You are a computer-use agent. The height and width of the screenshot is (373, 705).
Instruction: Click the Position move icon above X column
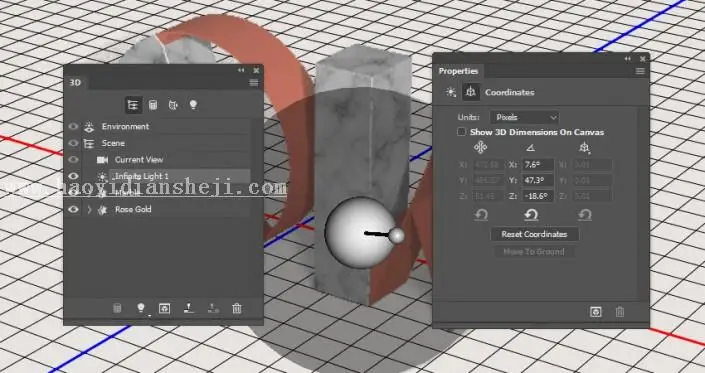pos(480,147)
